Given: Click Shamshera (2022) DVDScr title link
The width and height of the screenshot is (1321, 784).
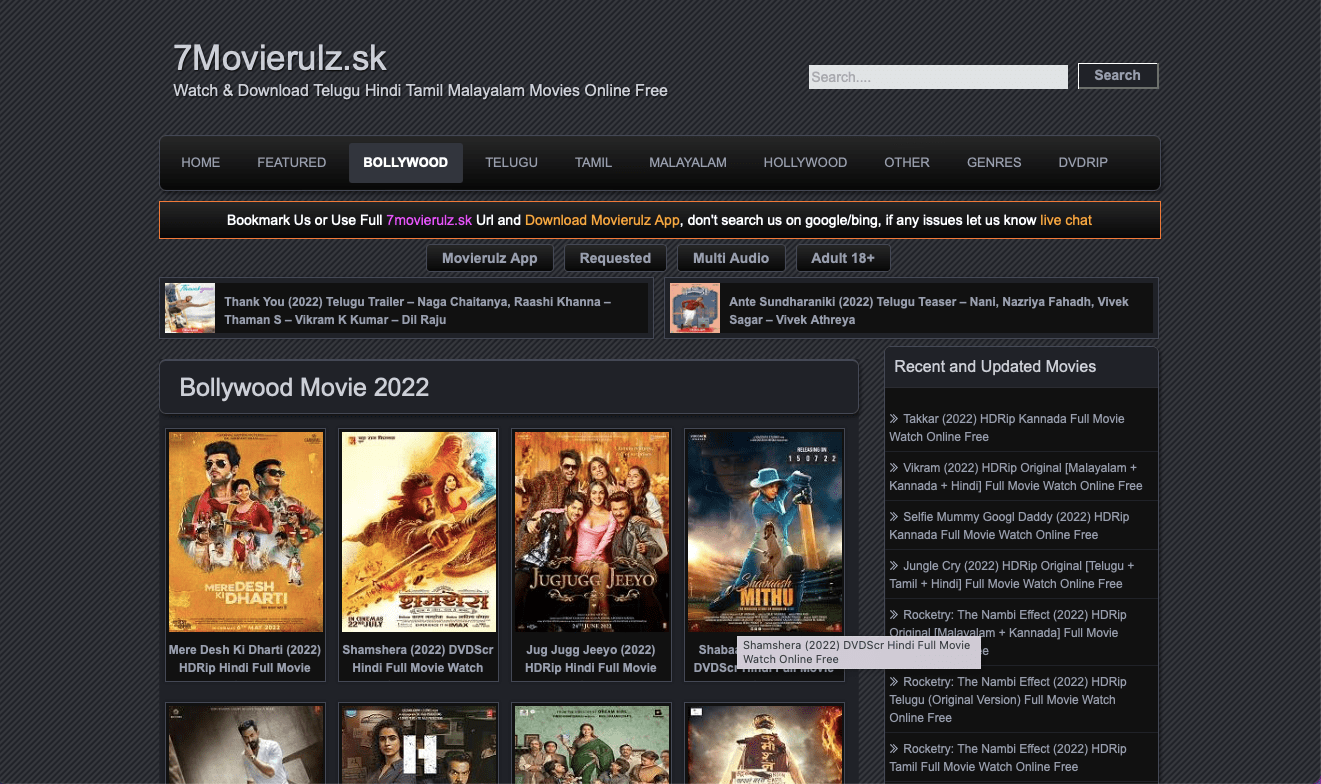Looking at the screenshot, I should click(x=418, y=658).
